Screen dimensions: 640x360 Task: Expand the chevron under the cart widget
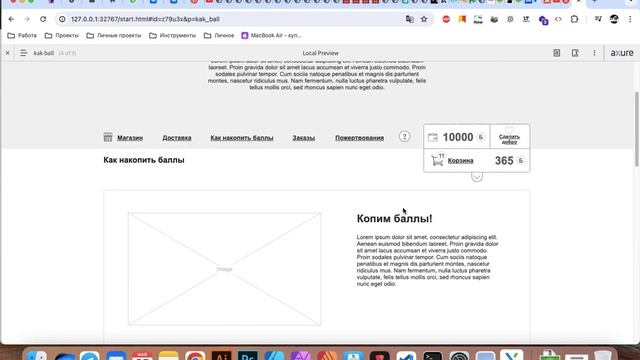477,176
